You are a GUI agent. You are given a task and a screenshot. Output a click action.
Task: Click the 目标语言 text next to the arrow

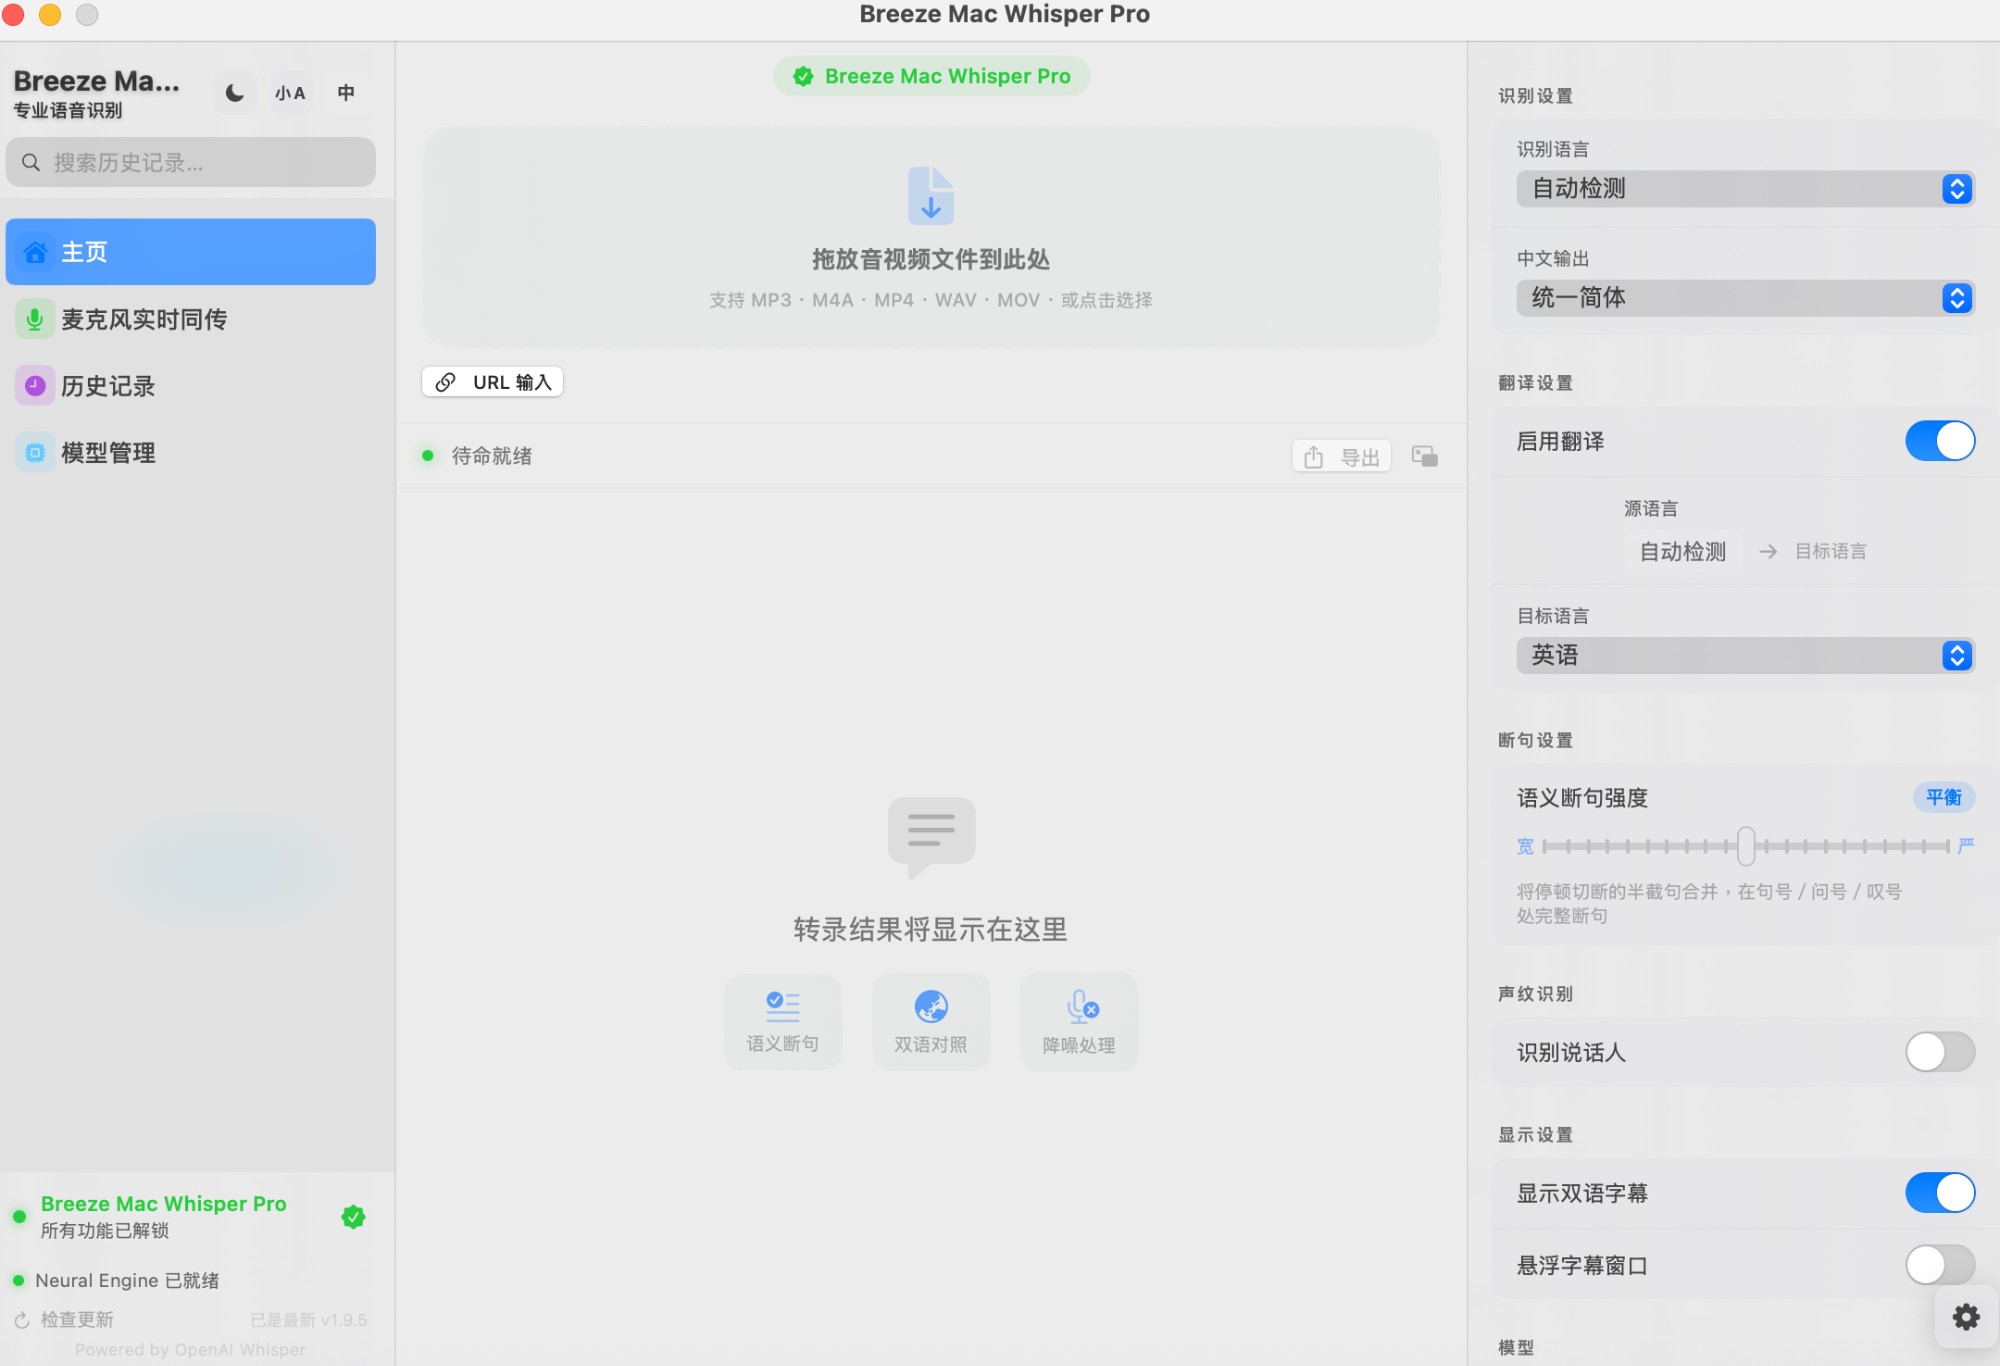click(1831, 551)
